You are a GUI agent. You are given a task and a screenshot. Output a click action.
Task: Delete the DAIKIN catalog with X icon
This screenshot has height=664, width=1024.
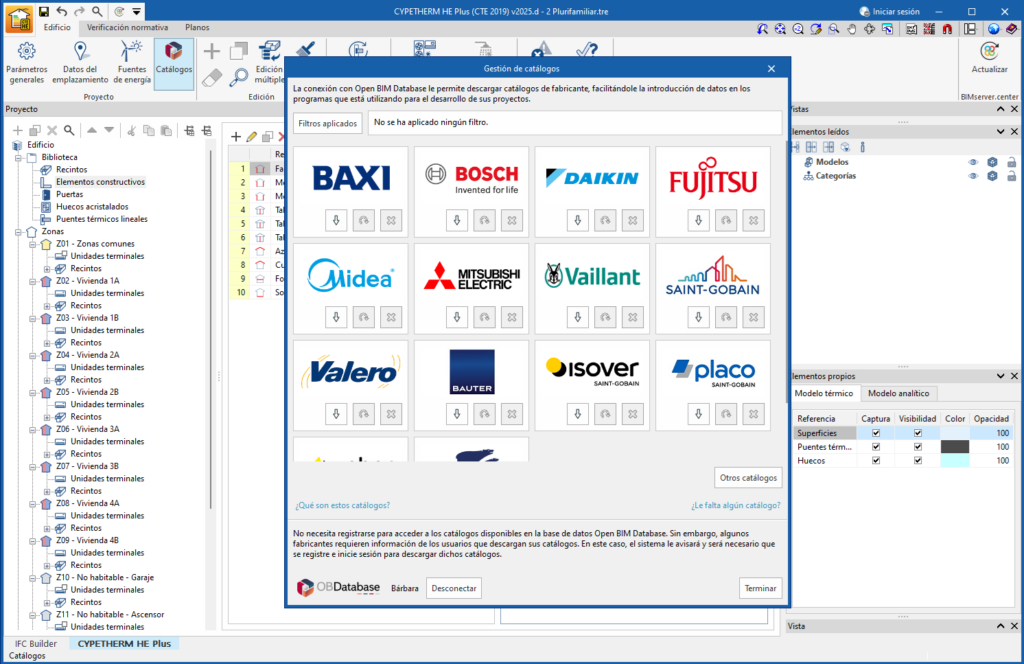click(x=633, y=220)
